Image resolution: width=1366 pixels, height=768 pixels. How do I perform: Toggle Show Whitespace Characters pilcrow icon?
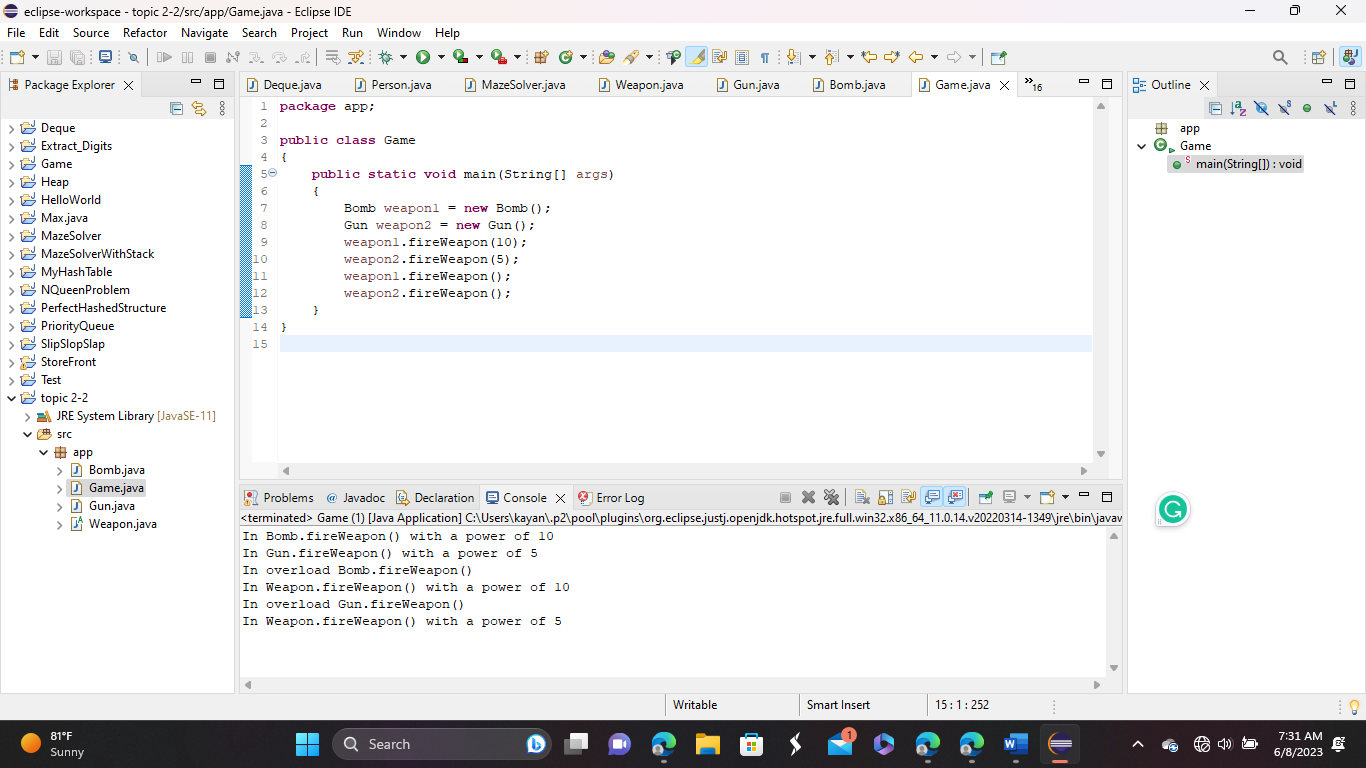(x=765, y=57)
